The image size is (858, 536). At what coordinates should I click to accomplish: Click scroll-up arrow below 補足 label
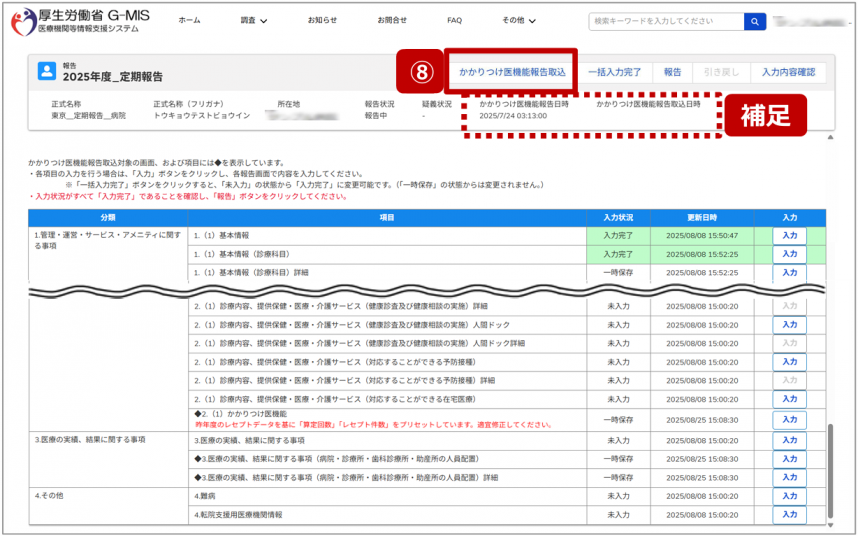click(x=828, y=138)
